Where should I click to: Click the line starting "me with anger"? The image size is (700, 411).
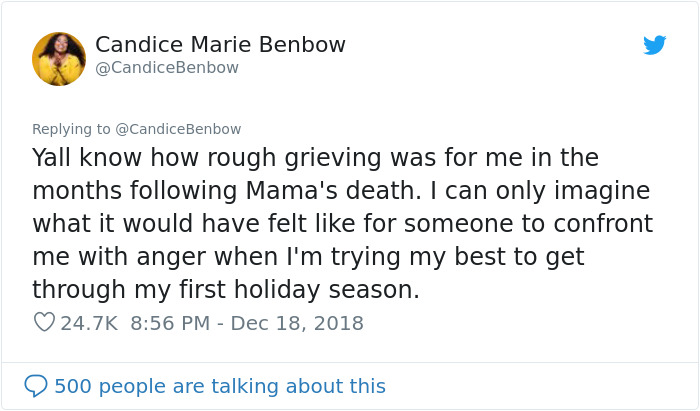pyautogui.click(x=307, y=257)
